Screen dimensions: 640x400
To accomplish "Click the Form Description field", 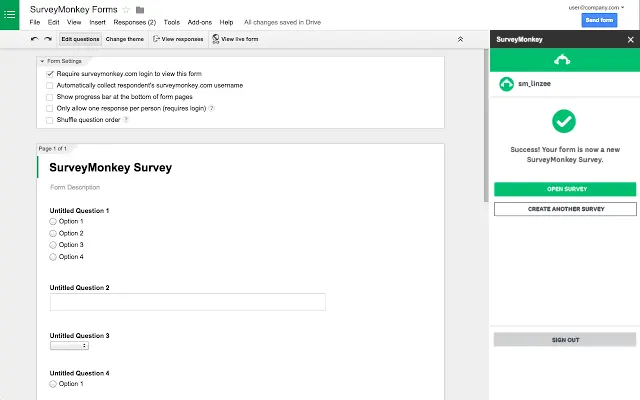I will pos(75,187).
